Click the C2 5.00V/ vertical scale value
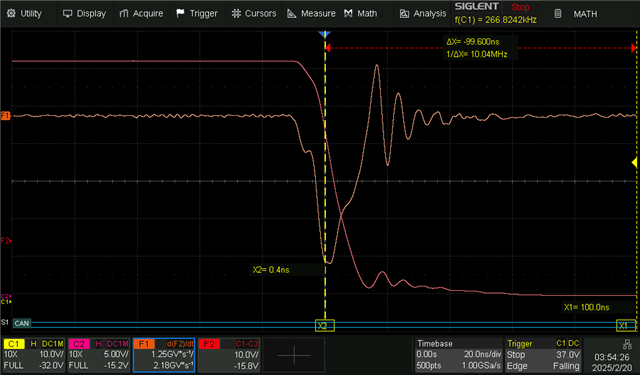 pyautogui.click(x=116, y=355)
